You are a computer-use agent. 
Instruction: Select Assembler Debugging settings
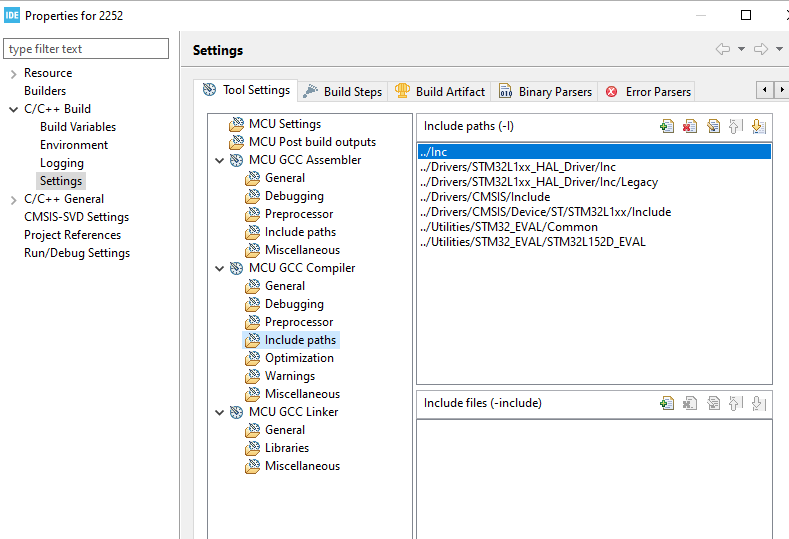pos(294,196)
